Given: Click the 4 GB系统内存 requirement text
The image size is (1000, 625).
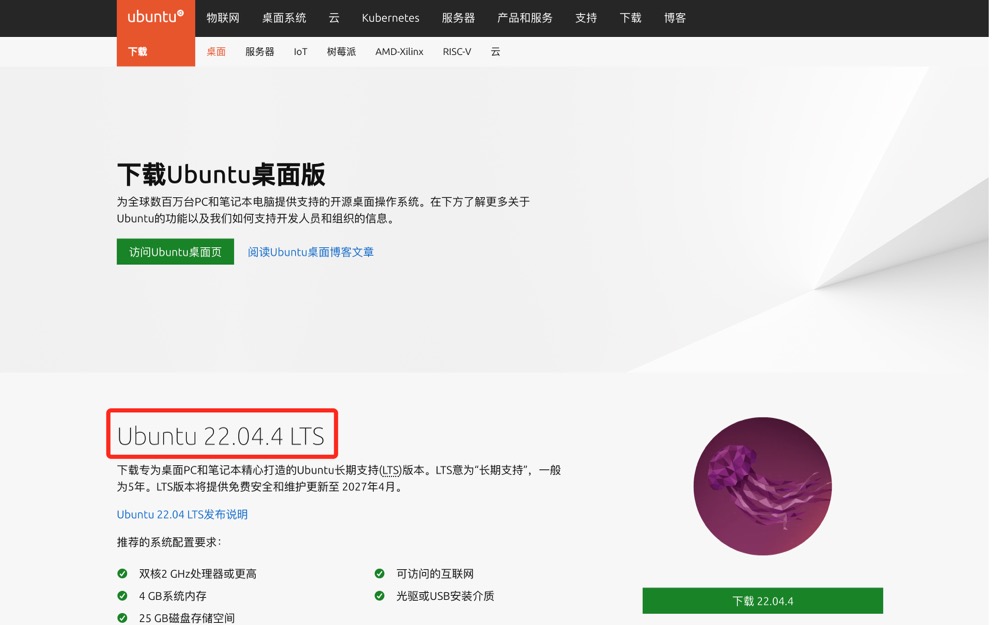Looking at the screenshot, I should tap(173, 596).
